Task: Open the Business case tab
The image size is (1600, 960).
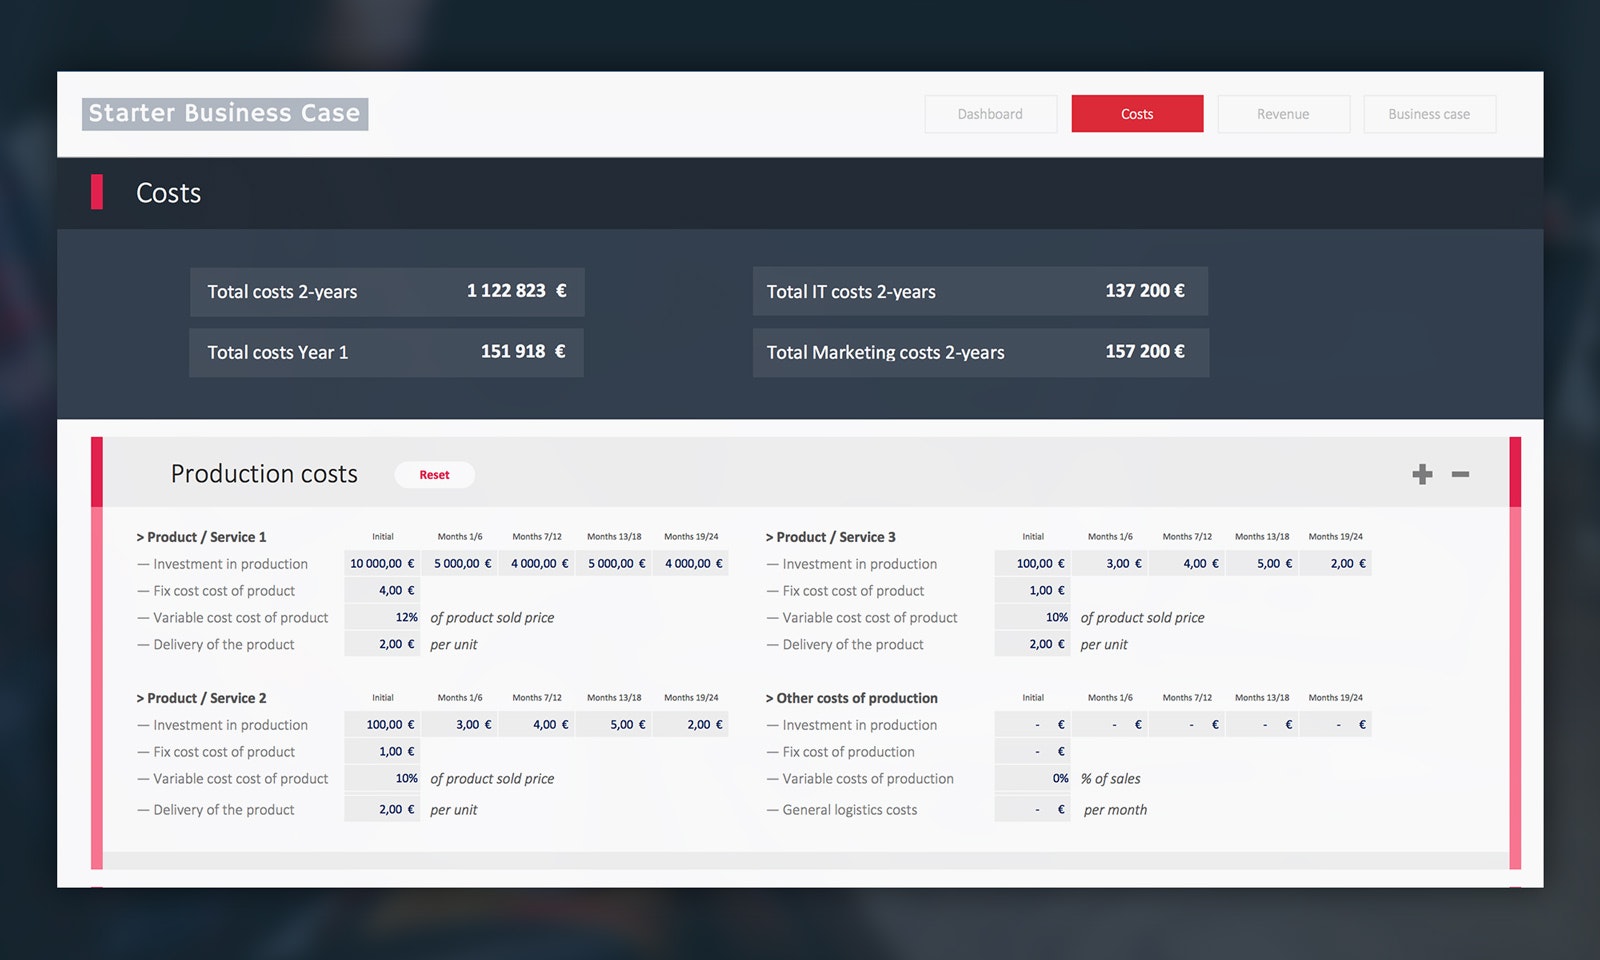Action: point(1429,113)
